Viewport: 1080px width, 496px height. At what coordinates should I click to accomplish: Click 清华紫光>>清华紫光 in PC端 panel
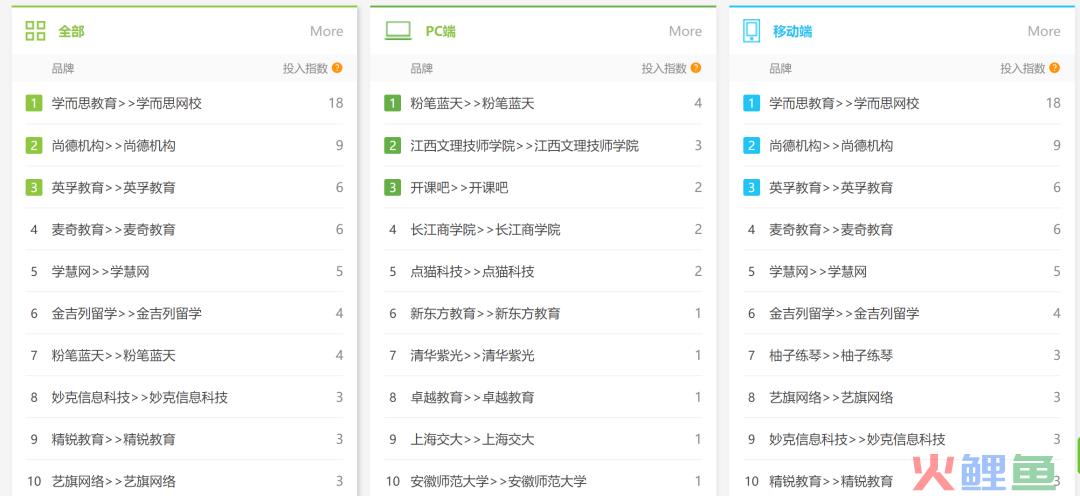coord(472,355)
